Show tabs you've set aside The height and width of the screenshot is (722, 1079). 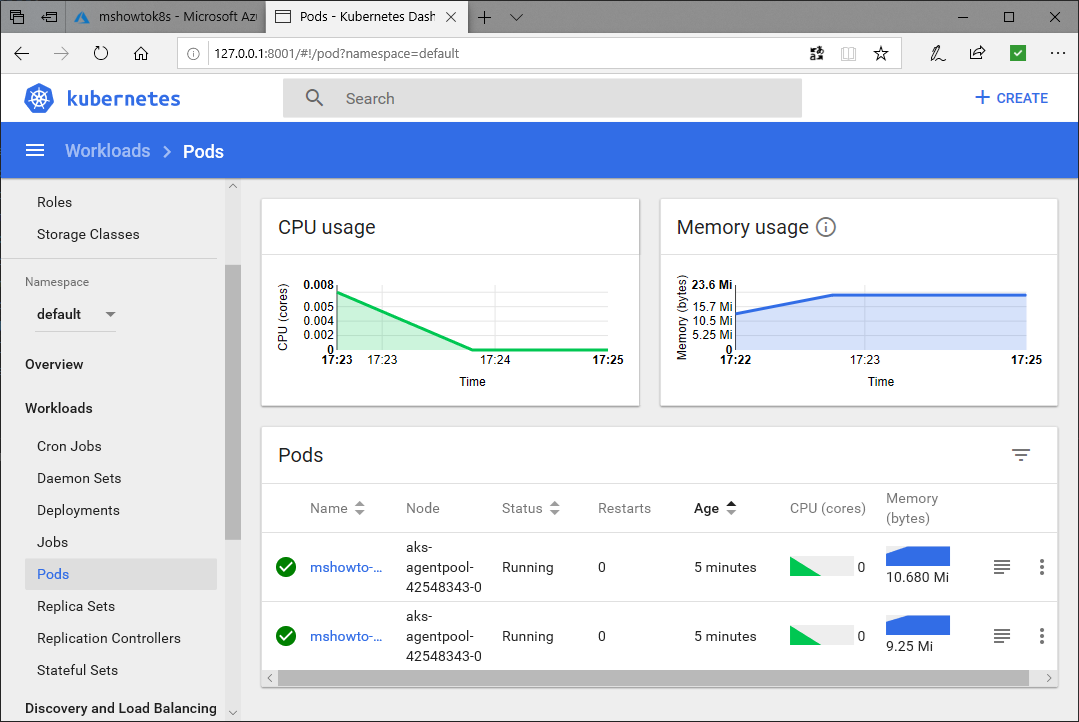(x=17, y=17)
